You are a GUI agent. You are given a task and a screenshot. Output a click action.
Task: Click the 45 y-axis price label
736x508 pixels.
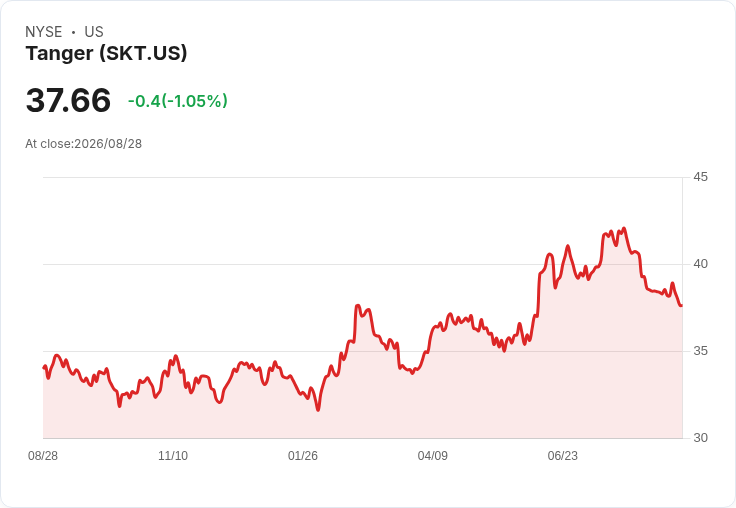coord(700,177)
